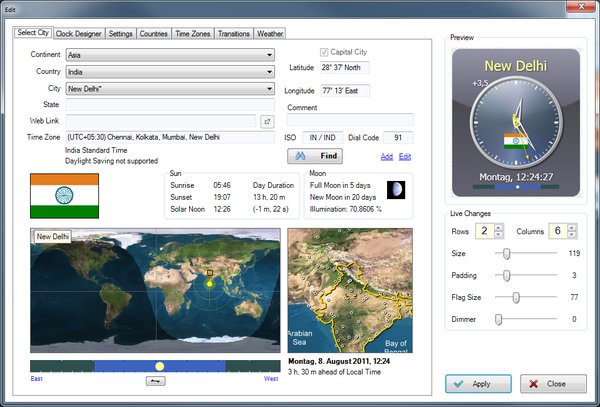Expand the City dropdown
Screen dimensions: 600x407
[270, 89]
